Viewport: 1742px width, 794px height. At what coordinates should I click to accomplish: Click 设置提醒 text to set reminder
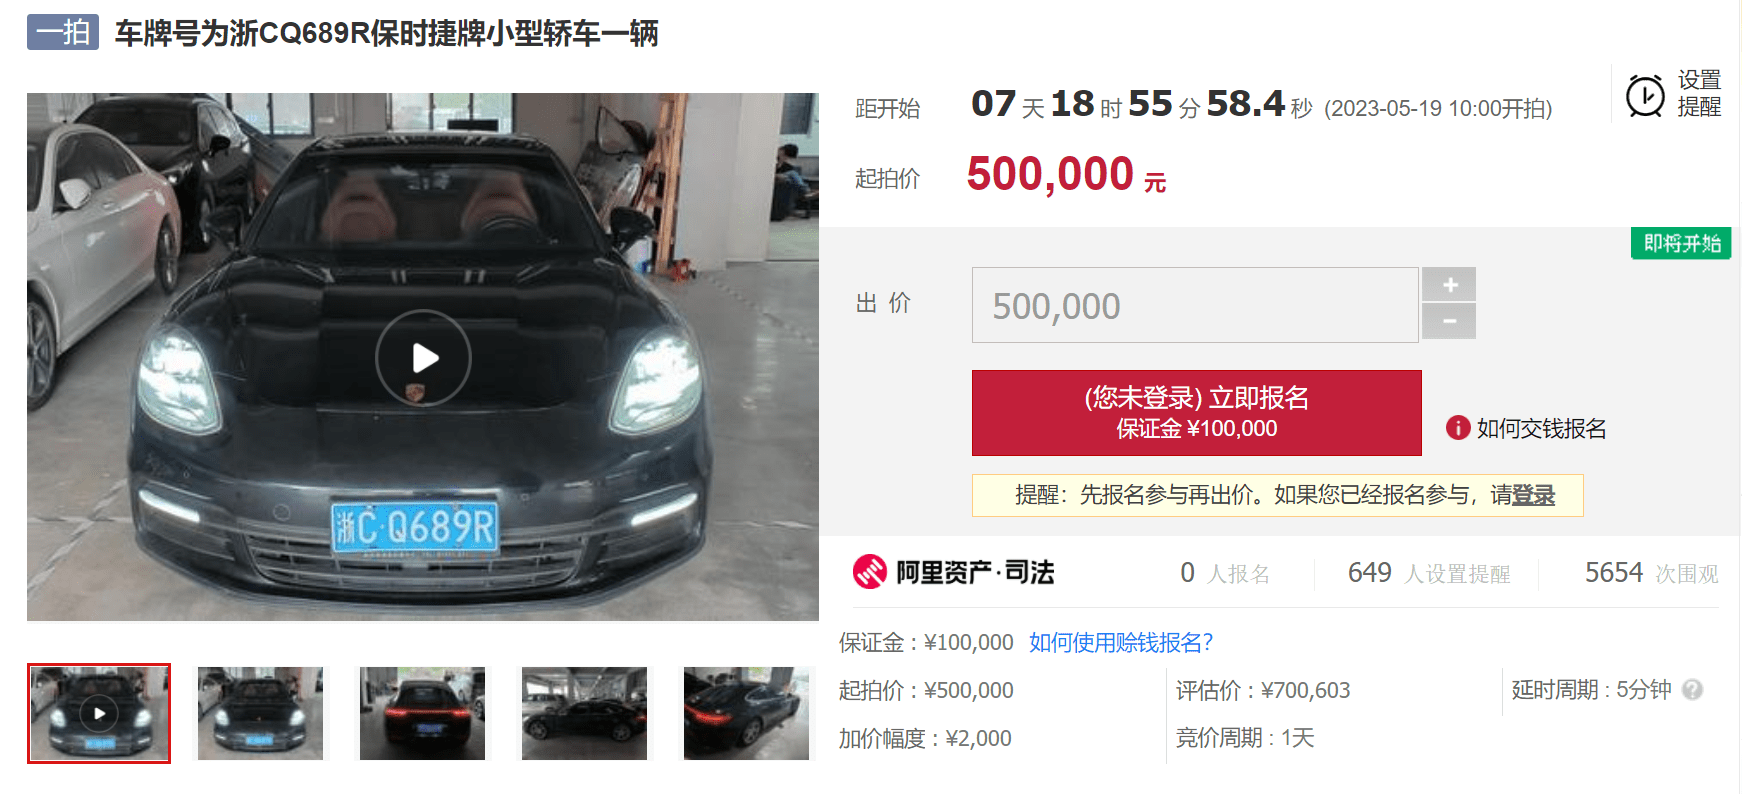pyautogui.click(x=1699, y=93)
